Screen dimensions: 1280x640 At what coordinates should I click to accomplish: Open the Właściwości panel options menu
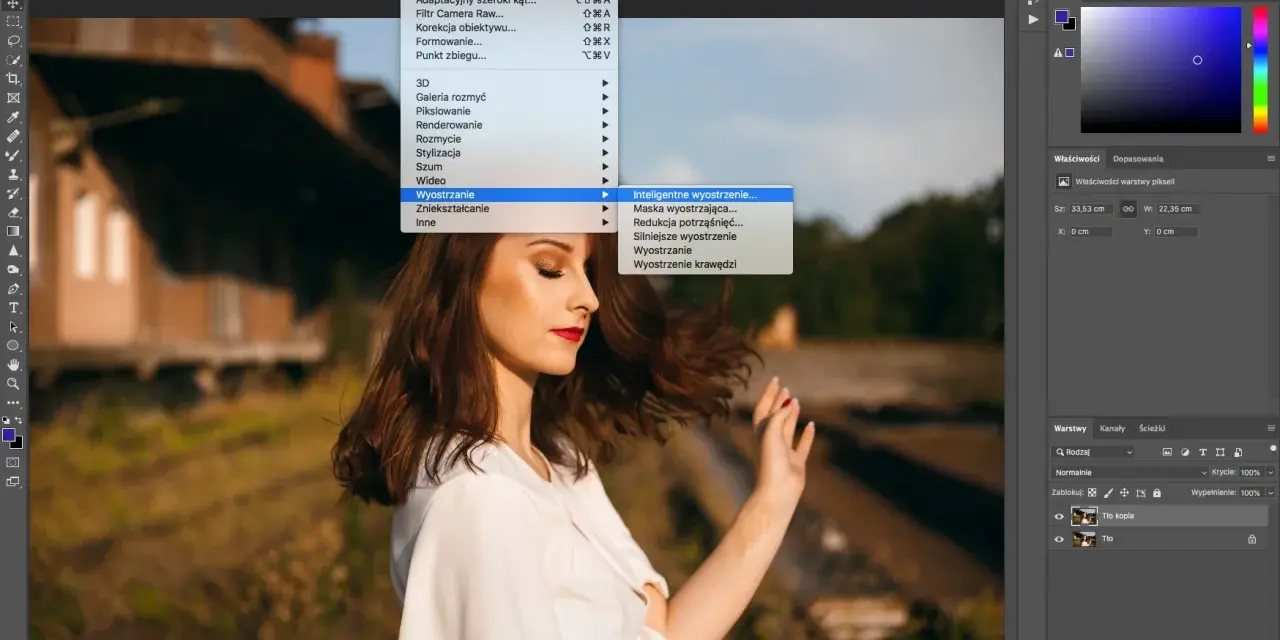[1271, 158]
